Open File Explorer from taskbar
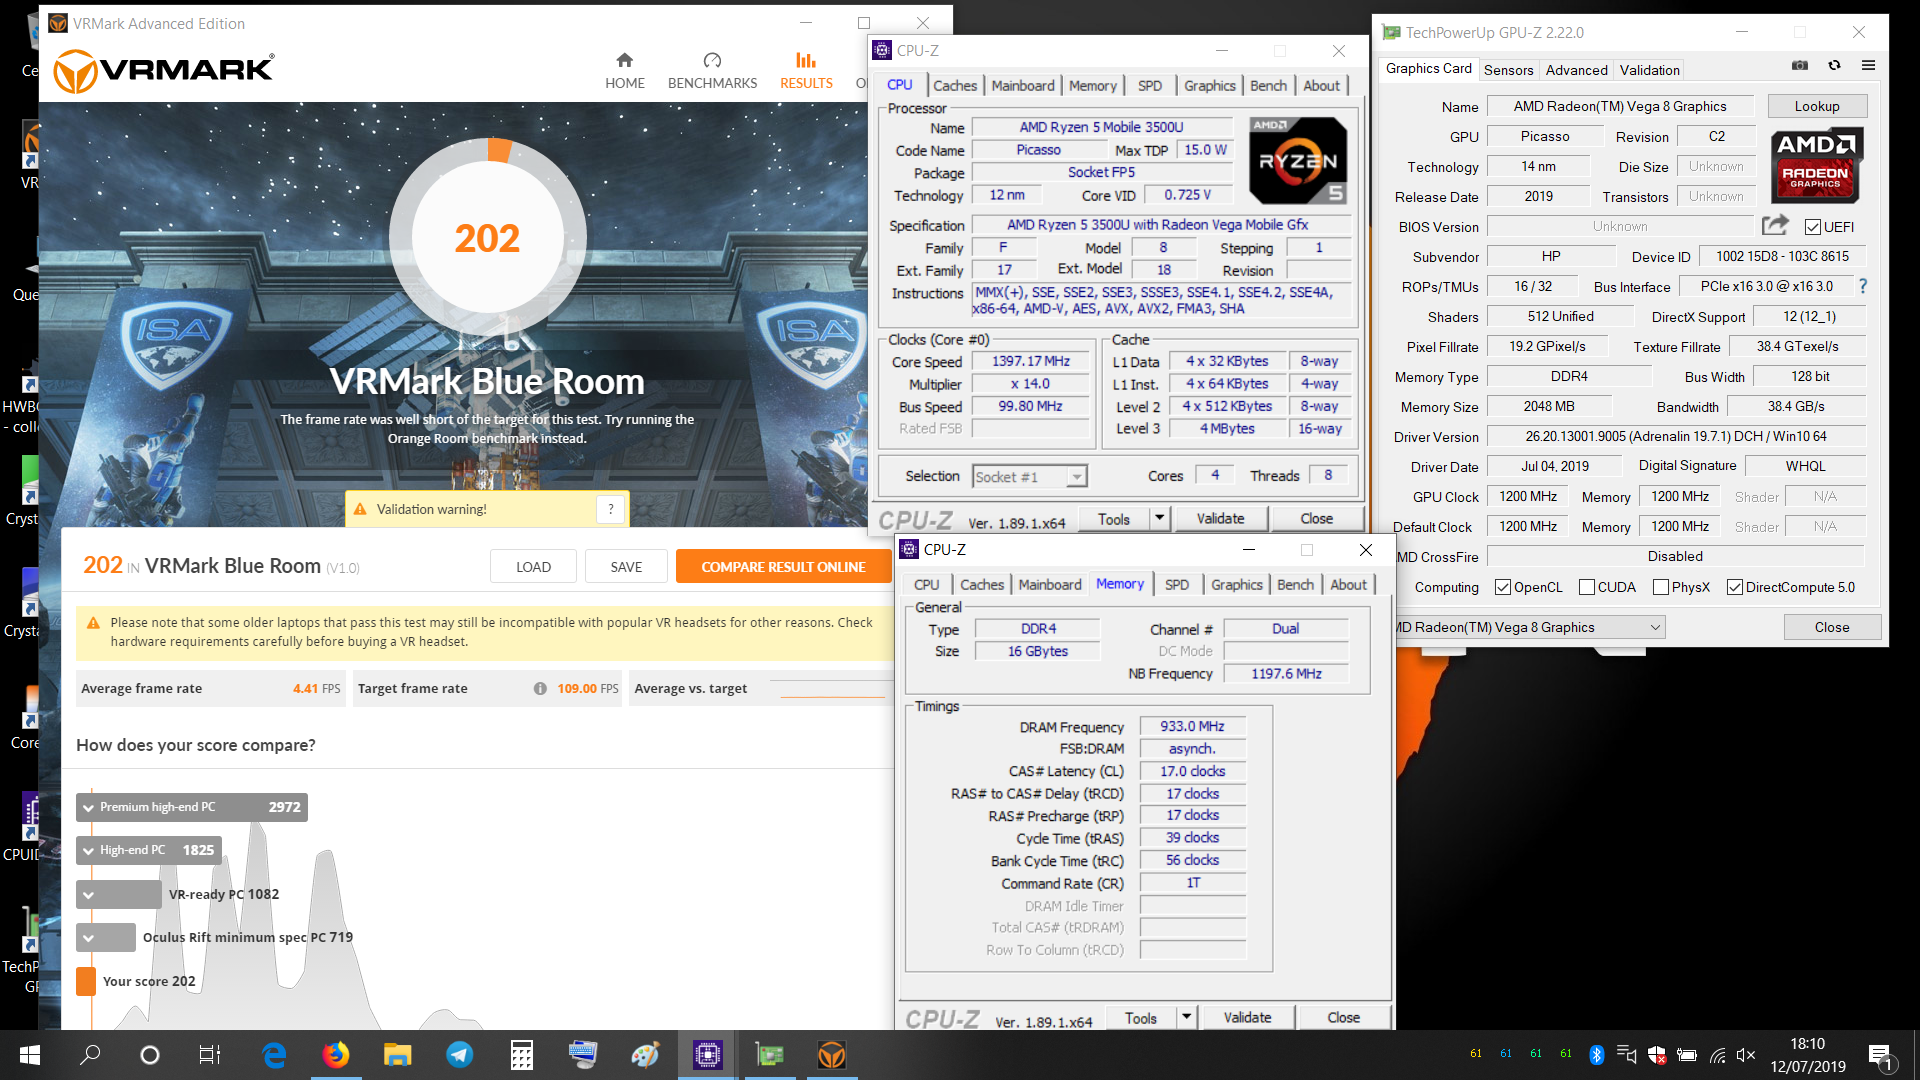This screenshot has height=1080, width=1920. click(397, 1055)
